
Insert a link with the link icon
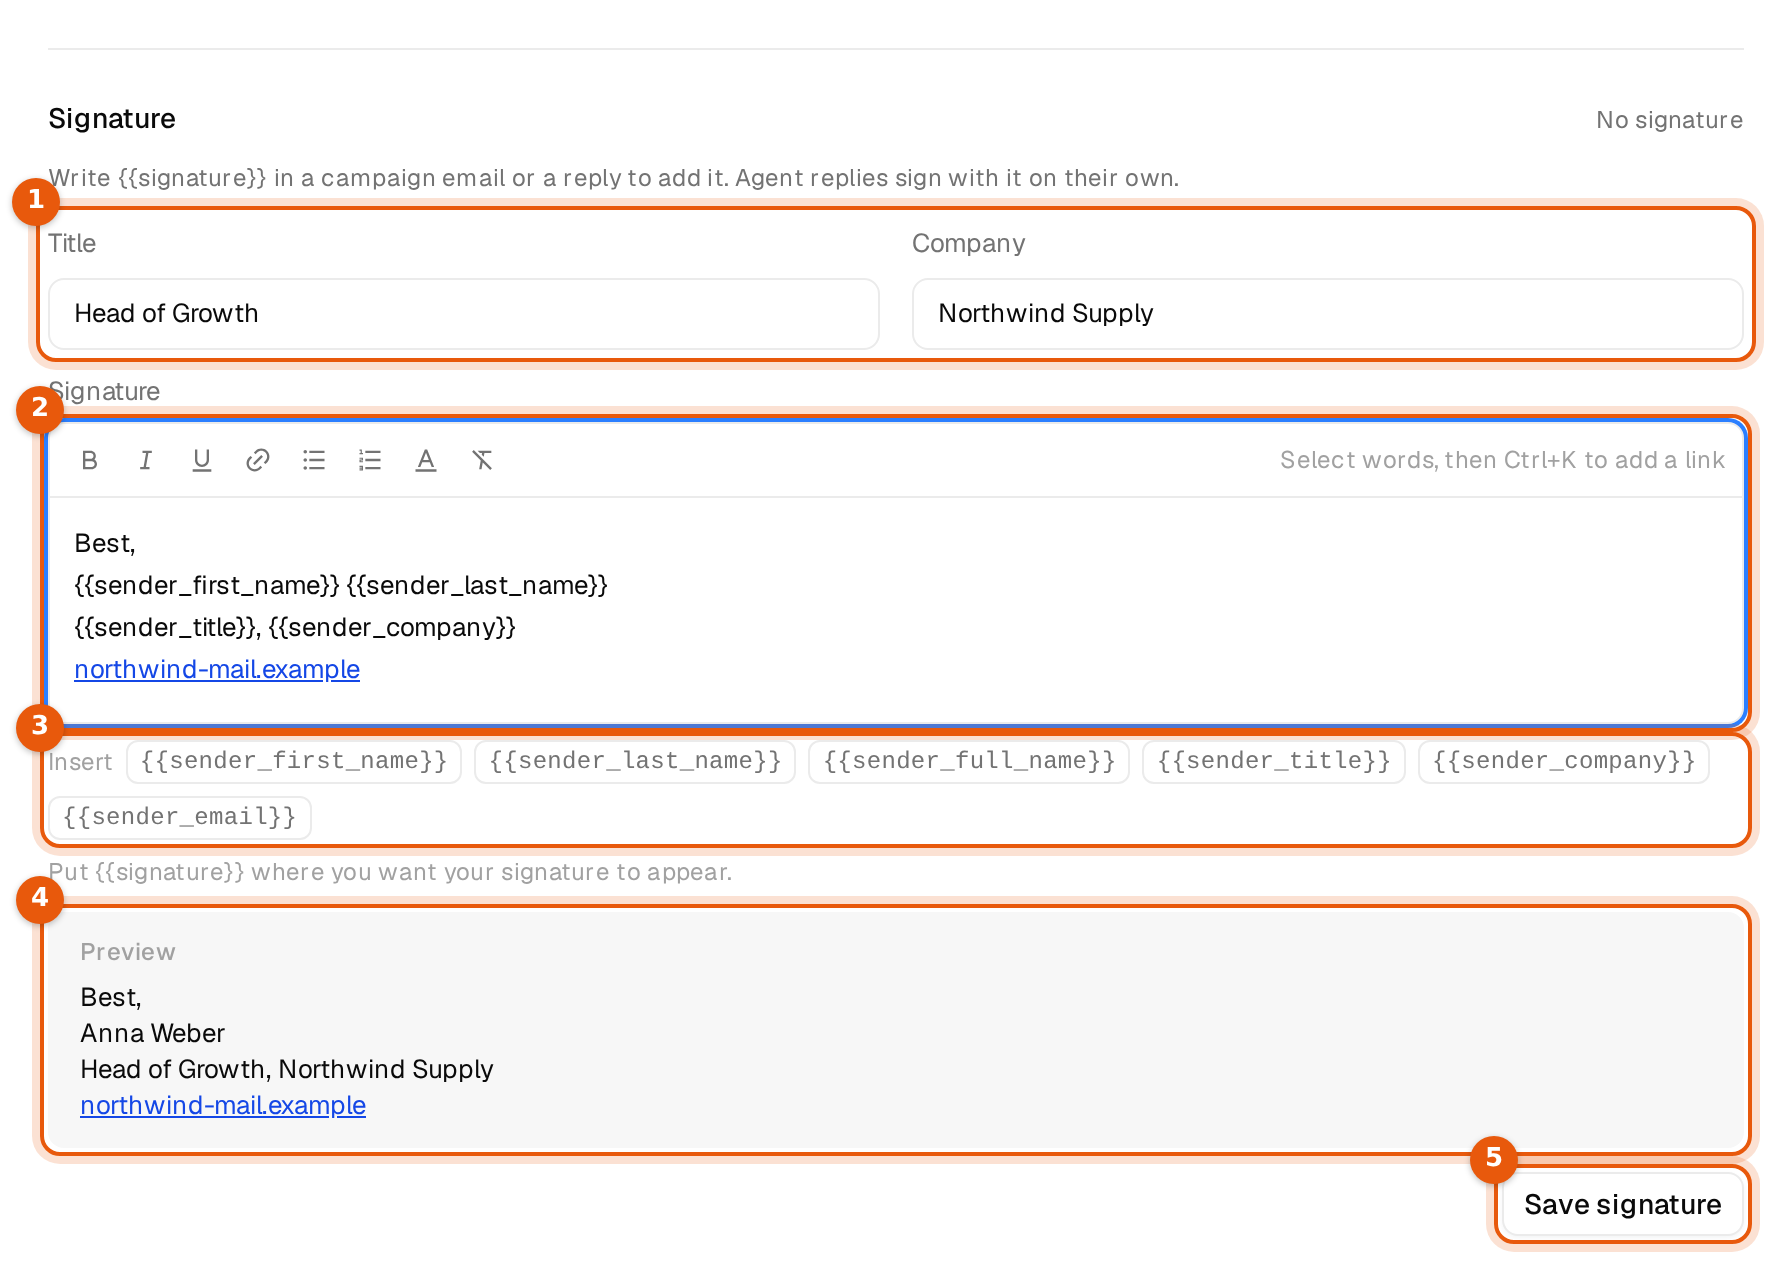[x=257, y=460]
